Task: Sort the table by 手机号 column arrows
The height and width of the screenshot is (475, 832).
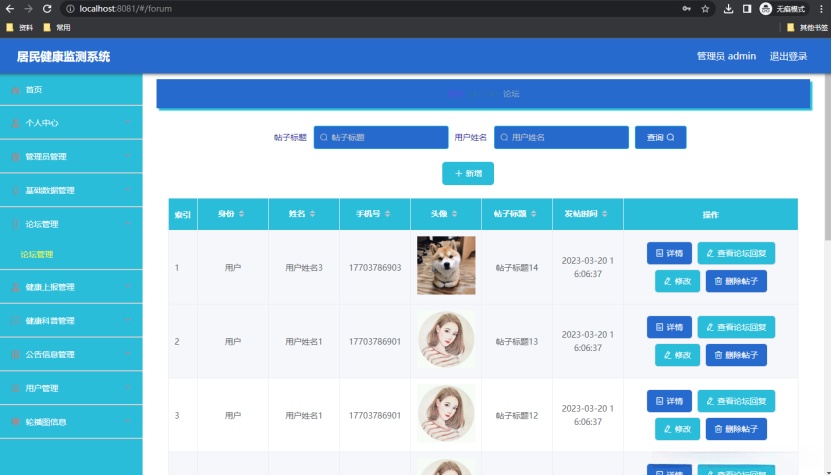Action: [387, 214]
